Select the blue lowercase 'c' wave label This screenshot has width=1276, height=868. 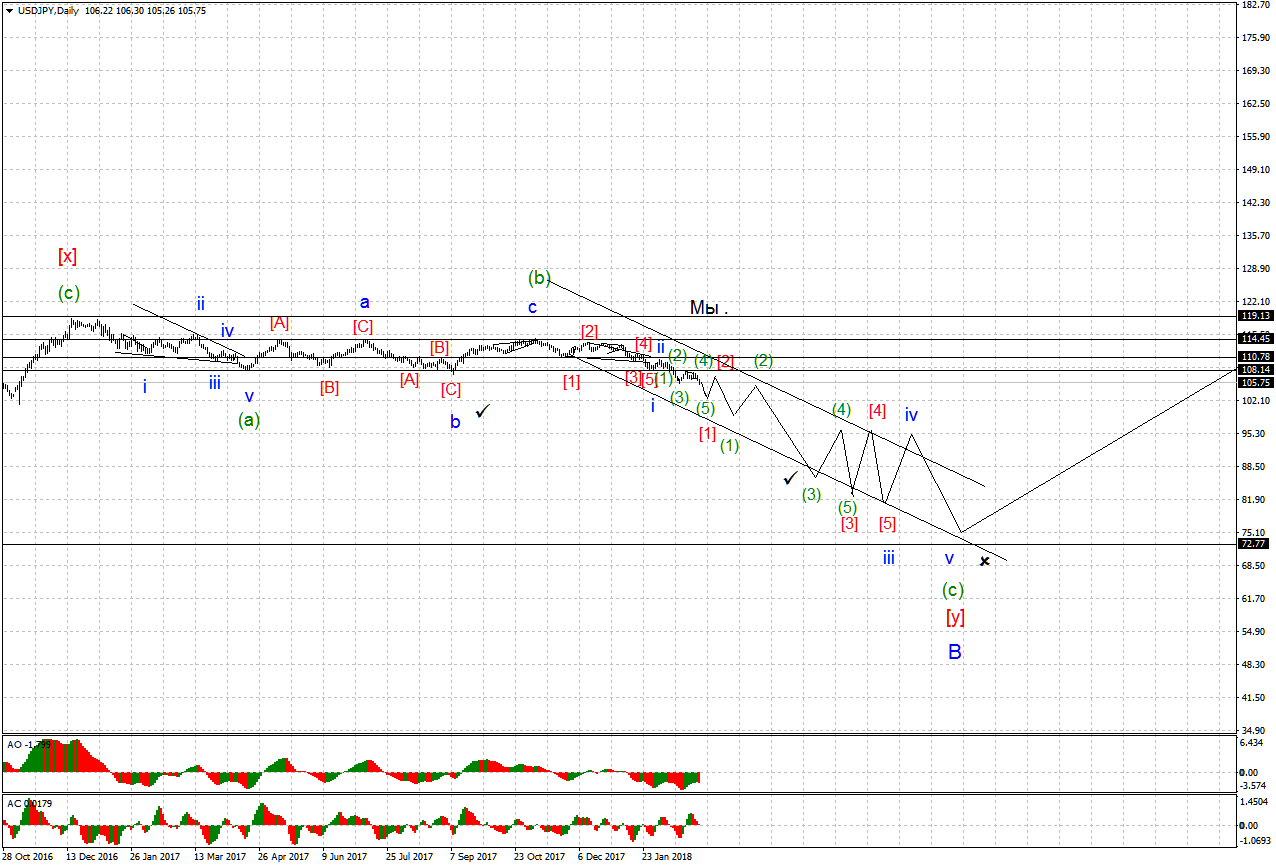pyautogui.click(x=533, y=307)
